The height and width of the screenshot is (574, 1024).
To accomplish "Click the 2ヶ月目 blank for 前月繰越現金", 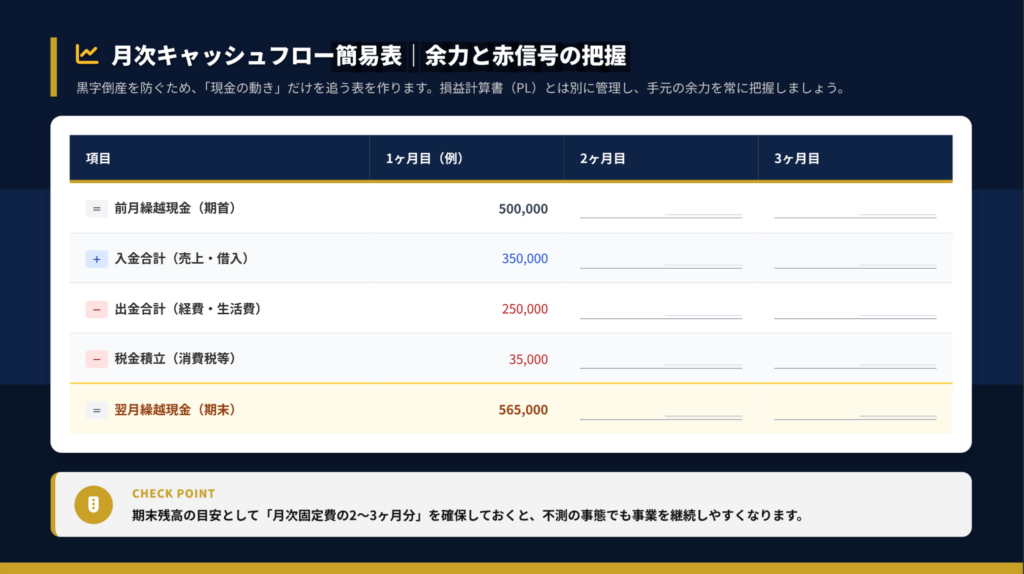I will (660, 209).
